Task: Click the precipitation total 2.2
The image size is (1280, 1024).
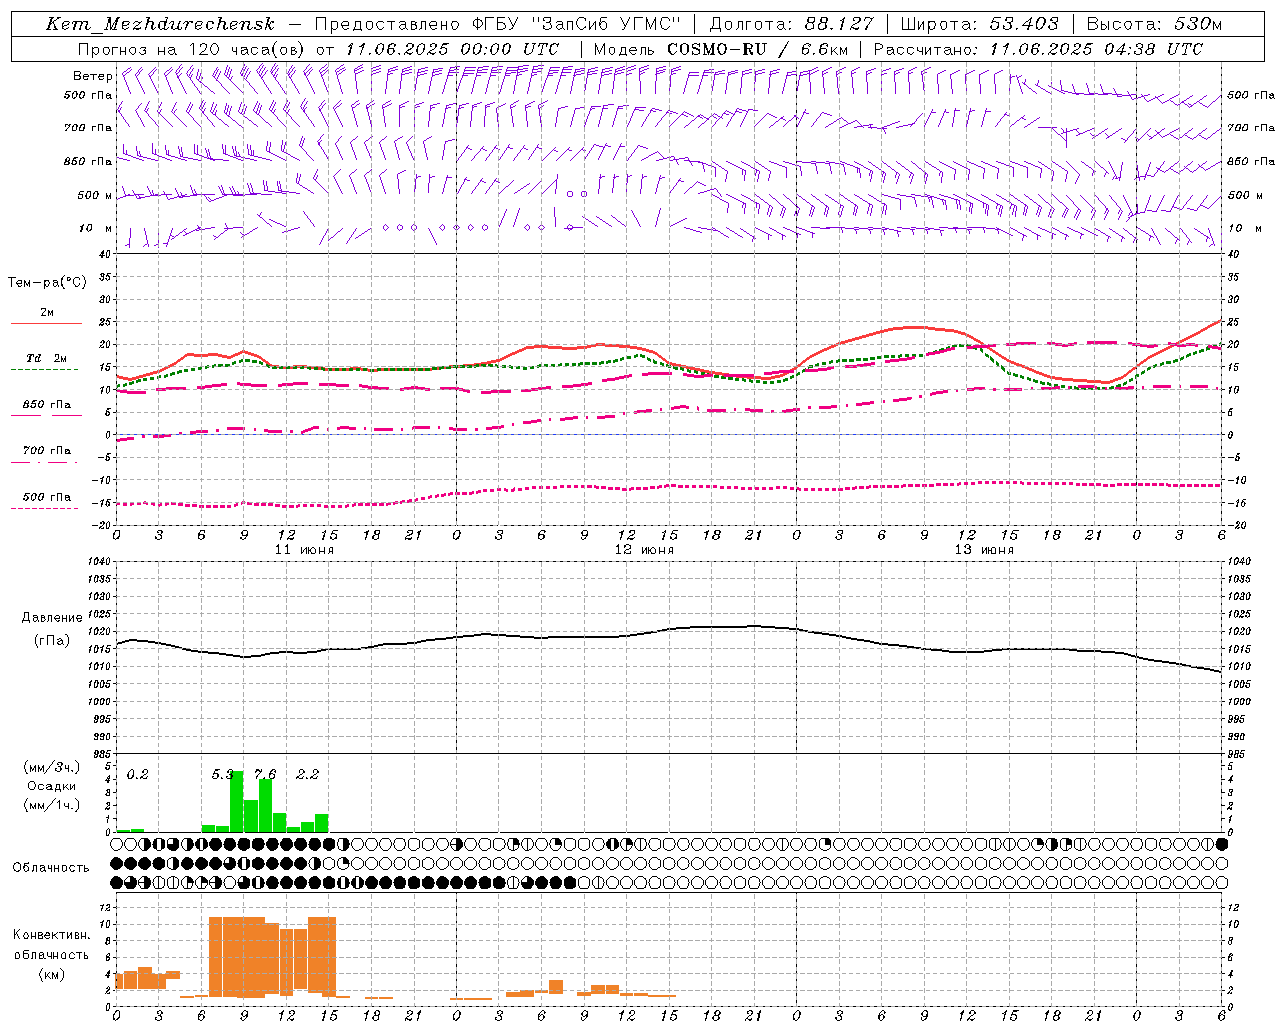Action: (308, 775)
